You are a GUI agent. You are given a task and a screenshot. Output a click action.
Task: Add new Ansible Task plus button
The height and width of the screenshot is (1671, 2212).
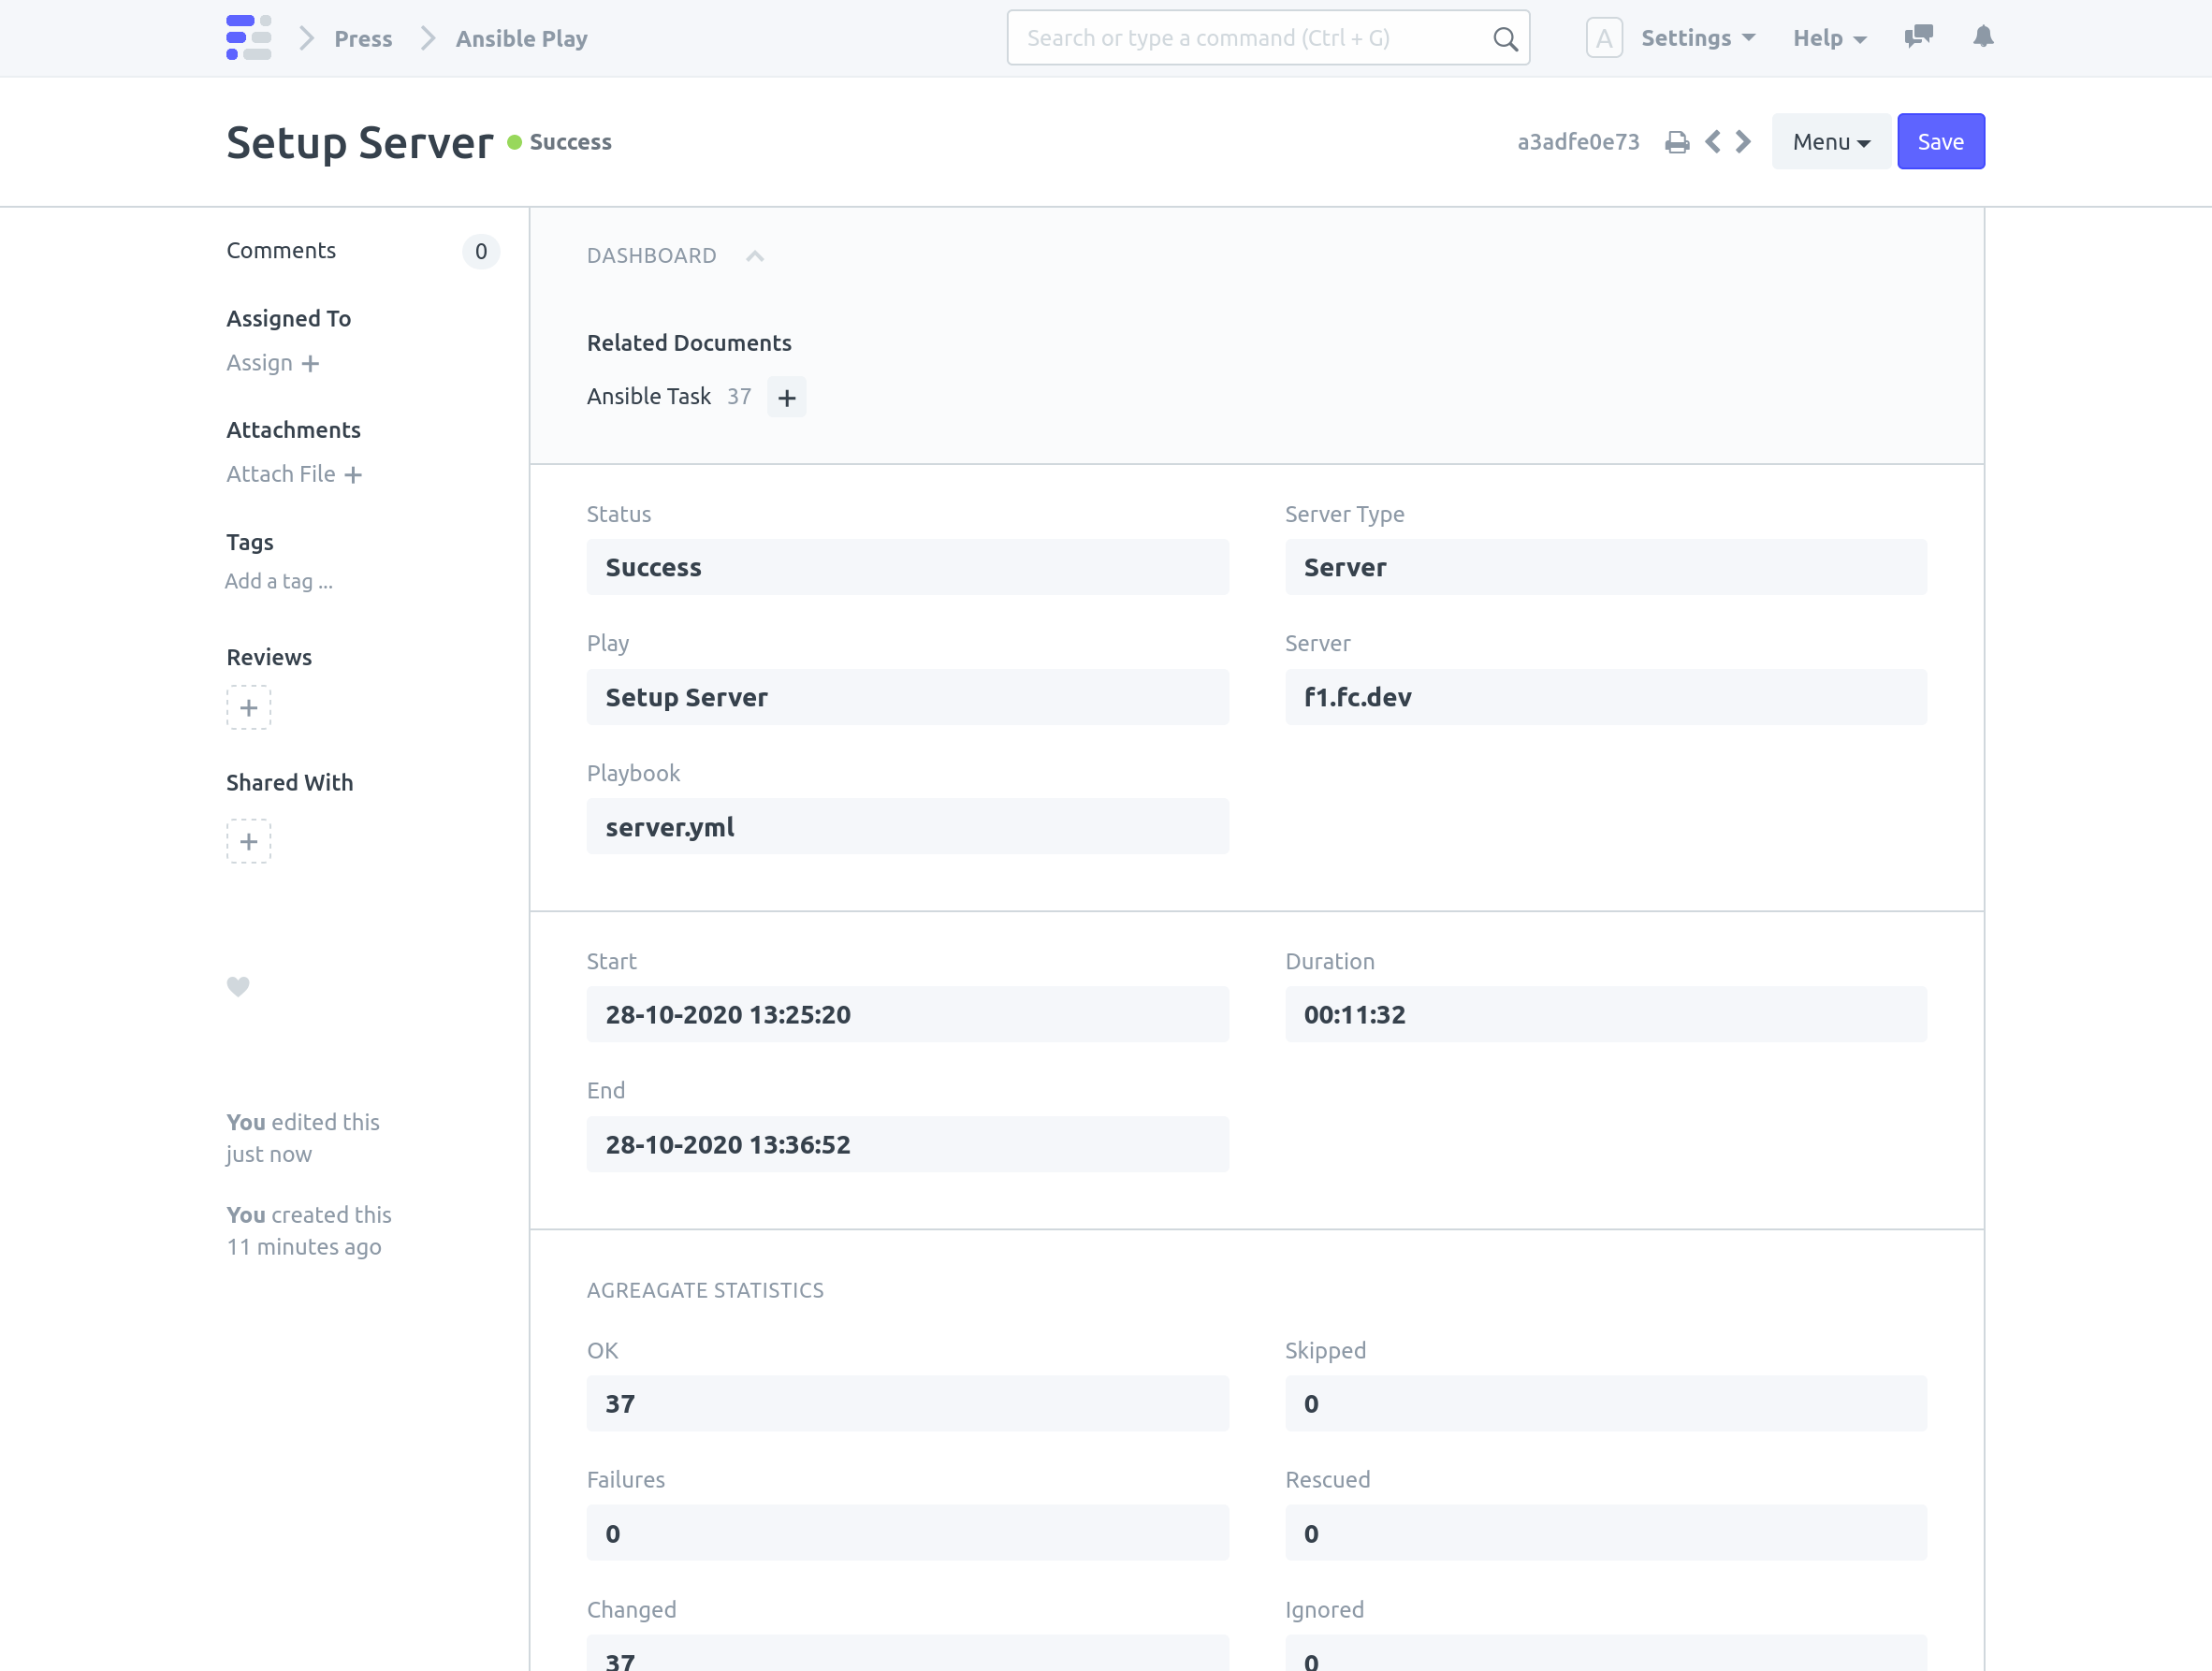(x=787, y=398)
